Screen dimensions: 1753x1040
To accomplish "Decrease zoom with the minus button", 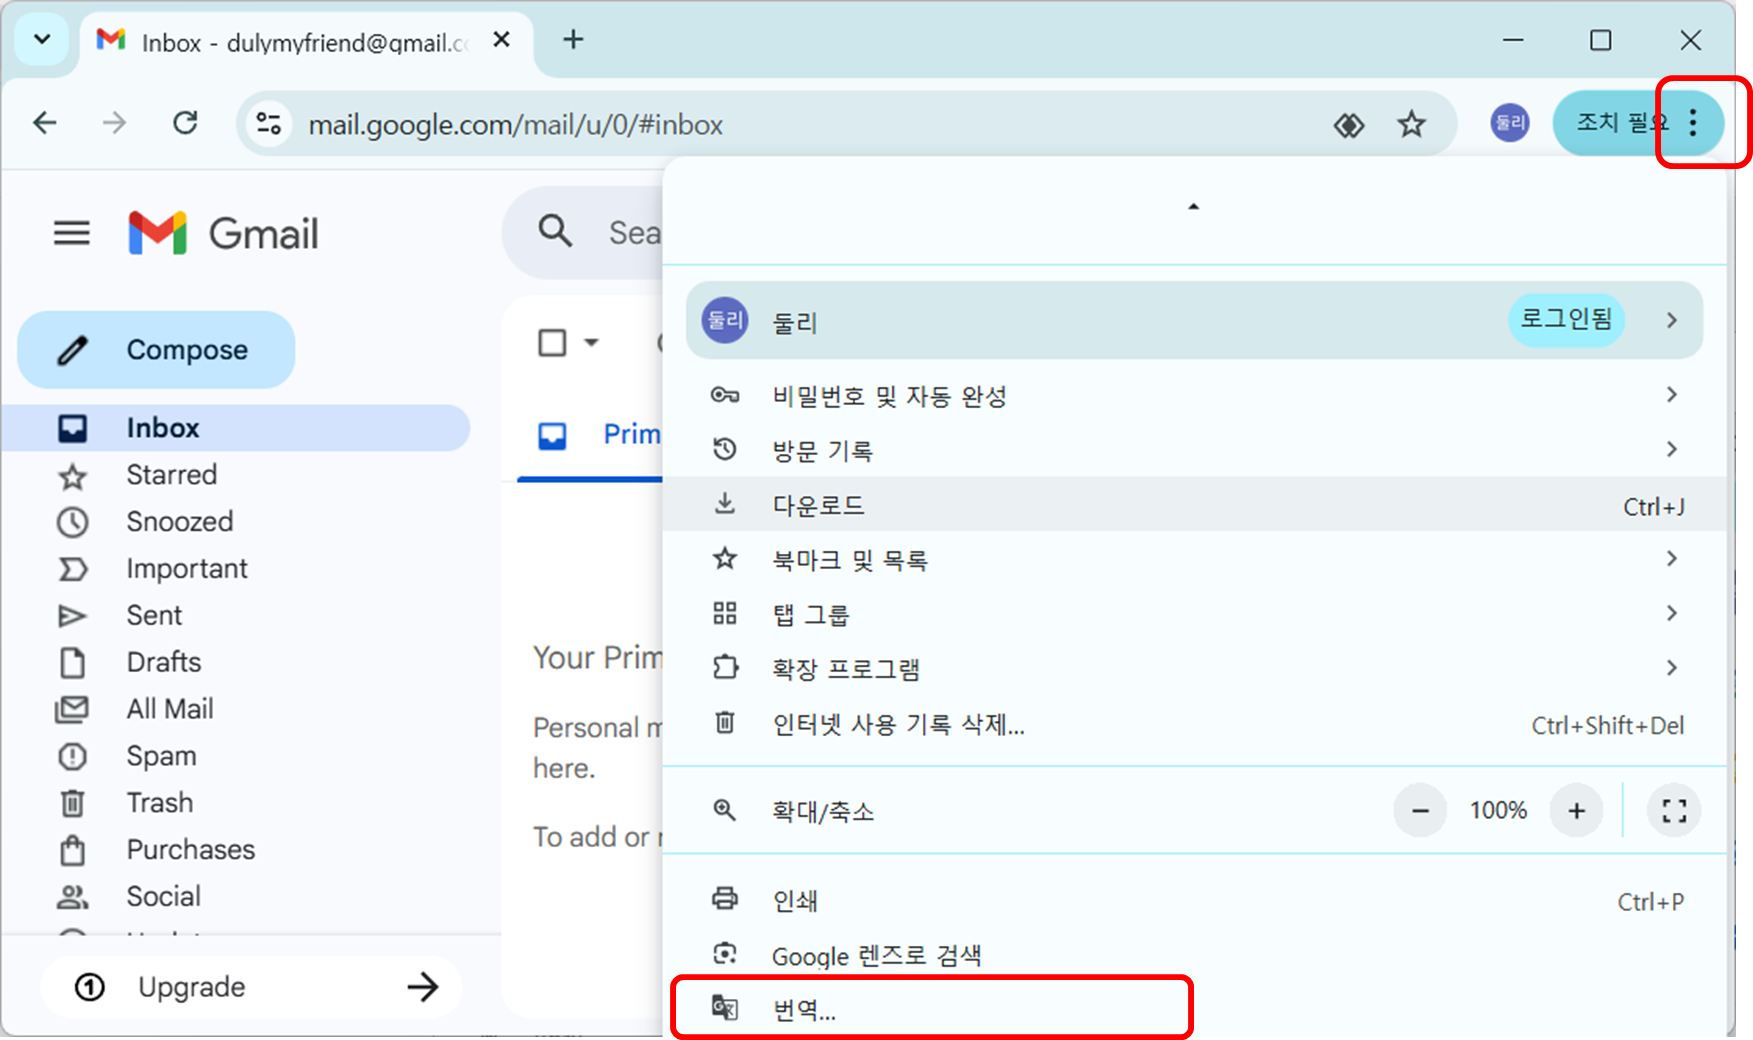I will pyautogui.click(x=1420, y=811).
